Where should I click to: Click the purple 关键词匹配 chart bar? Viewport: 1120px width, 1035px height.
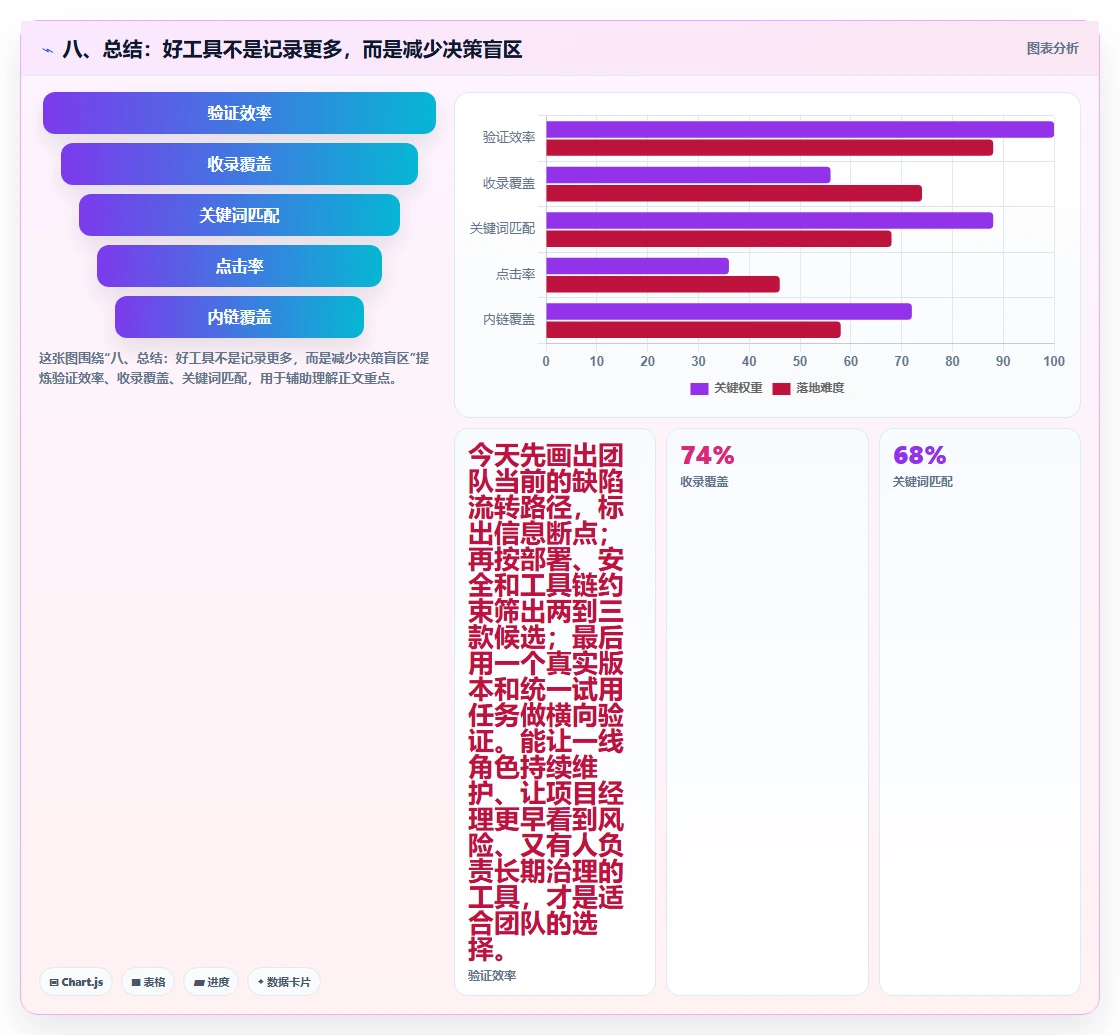769,220
